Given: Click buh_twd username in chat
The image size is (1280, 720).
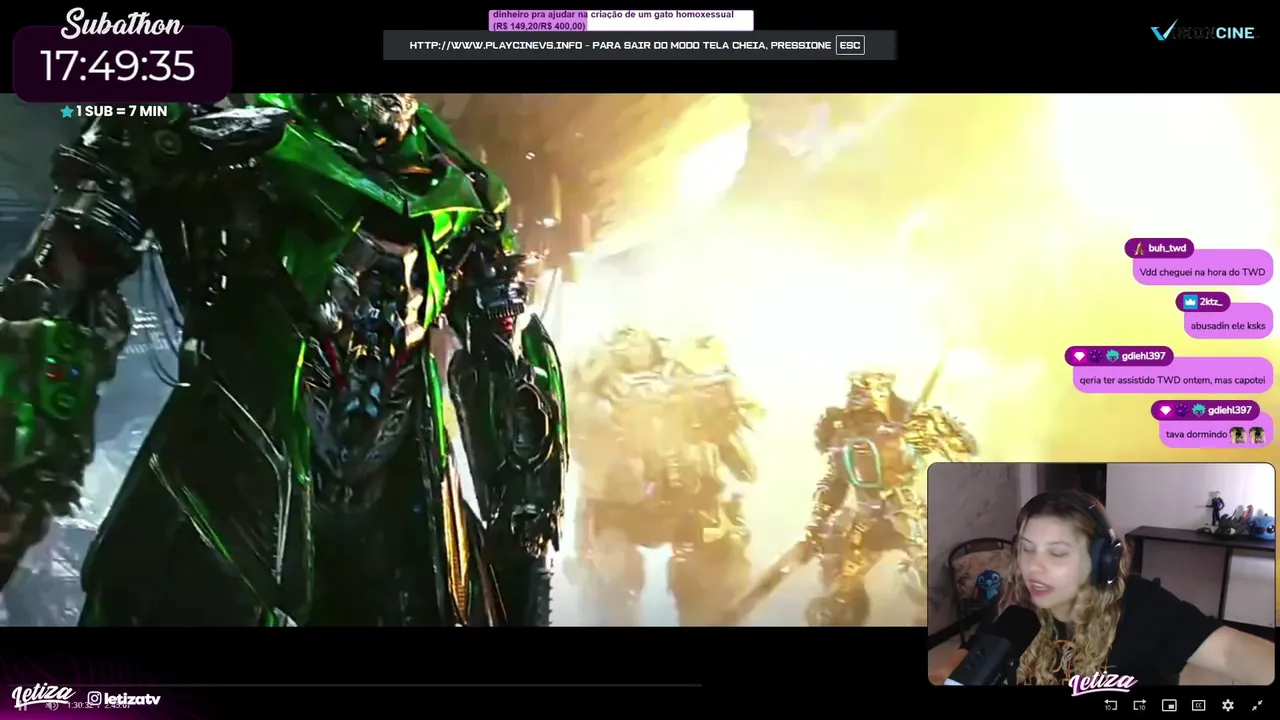Looking at the screenshot, I should pos(1167,248).
